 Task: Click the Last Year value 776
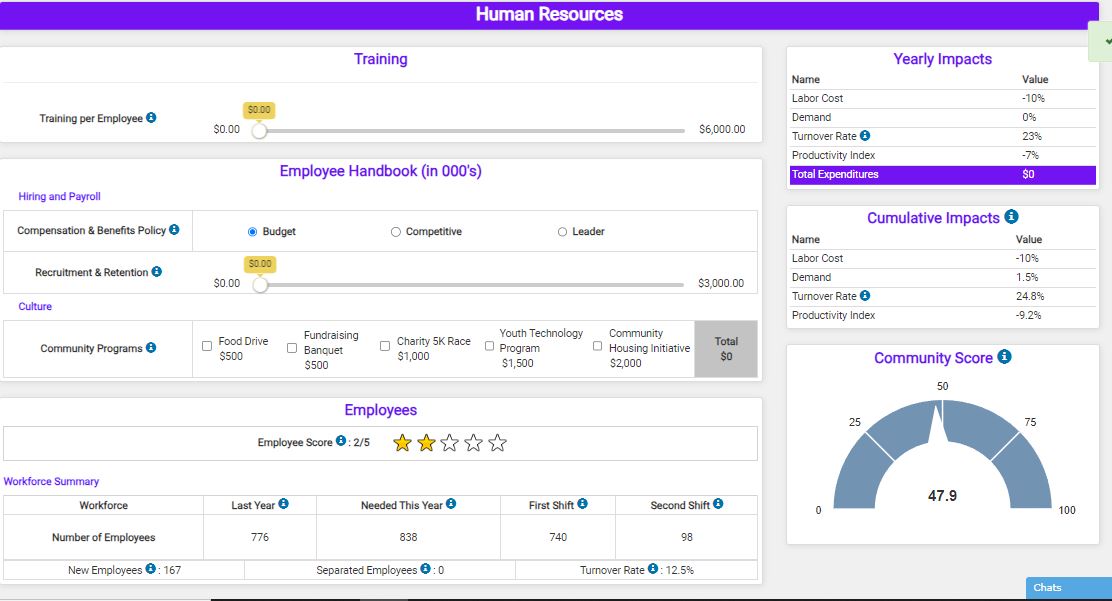260,537
